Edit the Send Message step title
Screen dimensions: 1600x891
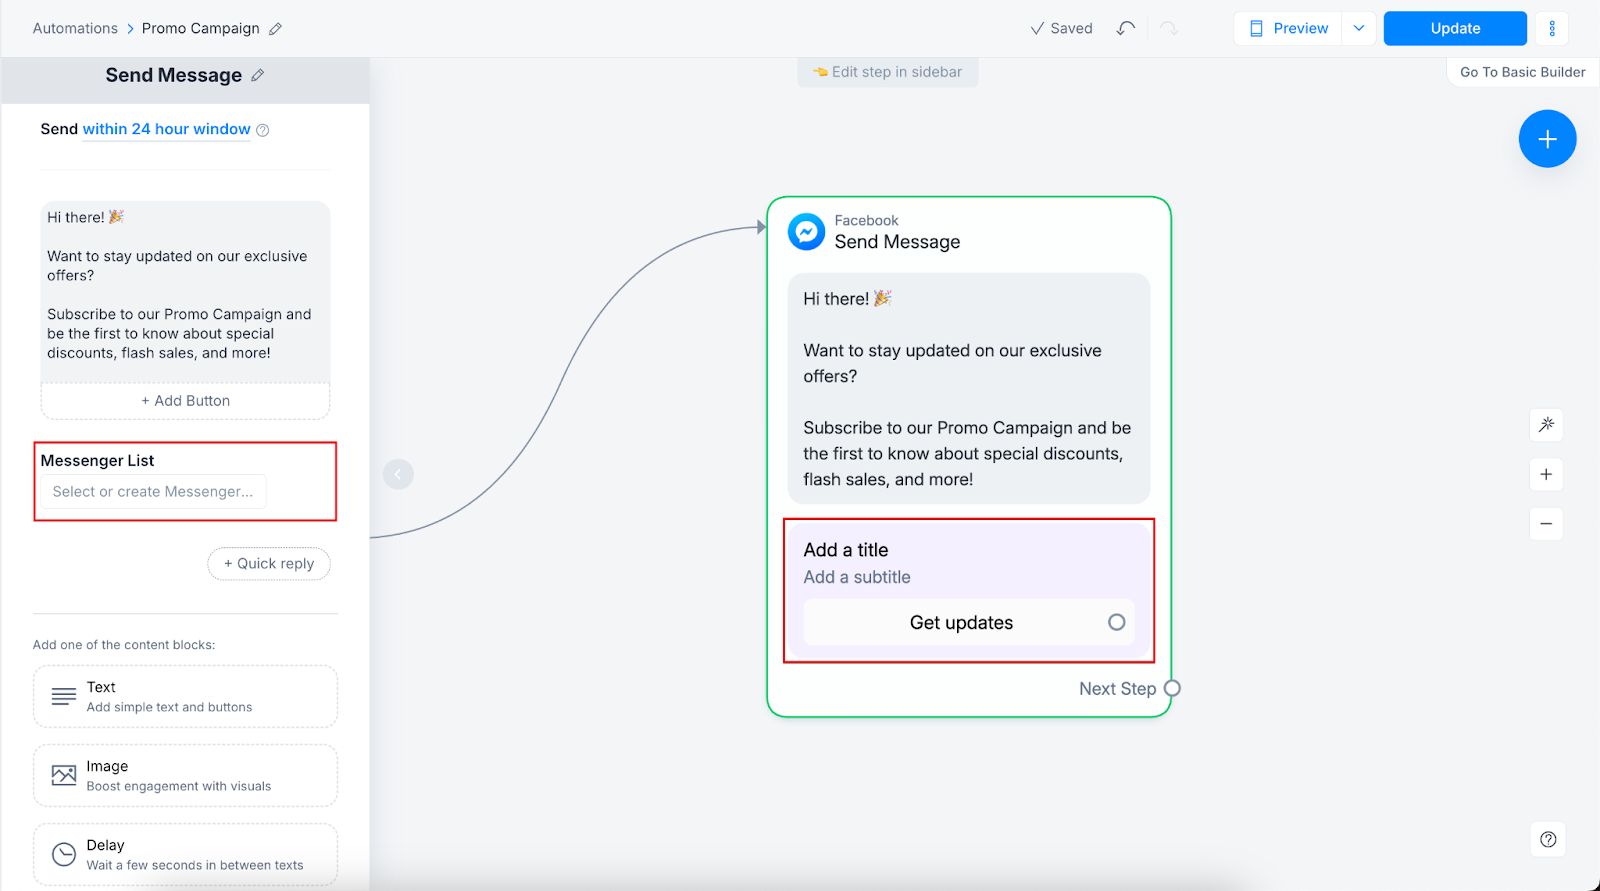pyautogui.click(x=258, y=75)
